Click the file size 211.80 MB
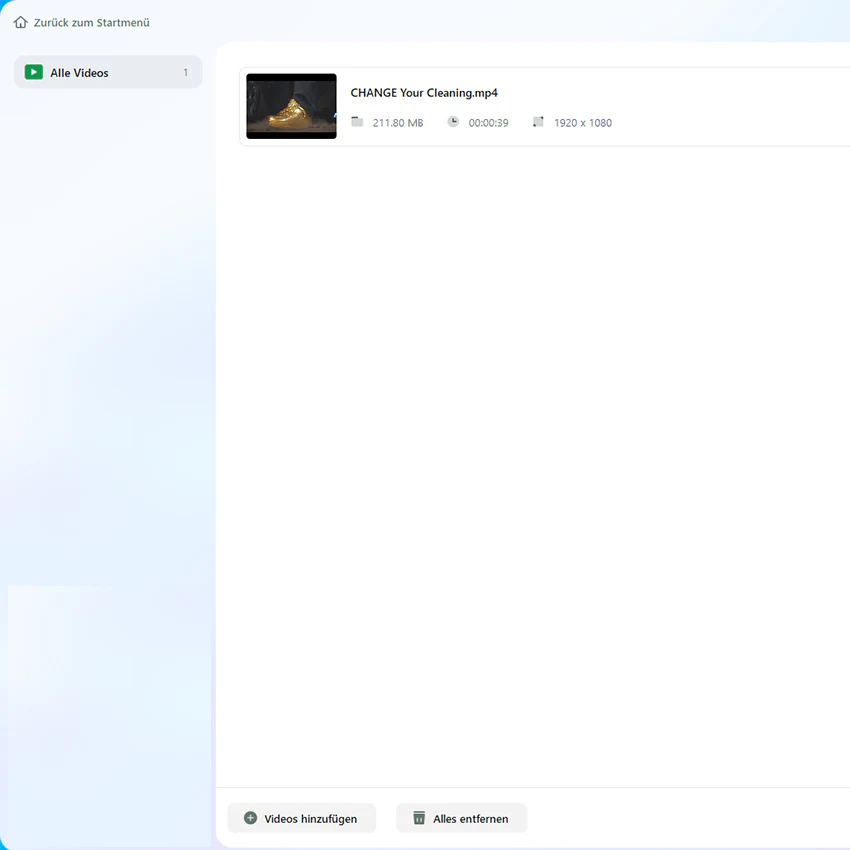850x850 pixels. [398, 123]
